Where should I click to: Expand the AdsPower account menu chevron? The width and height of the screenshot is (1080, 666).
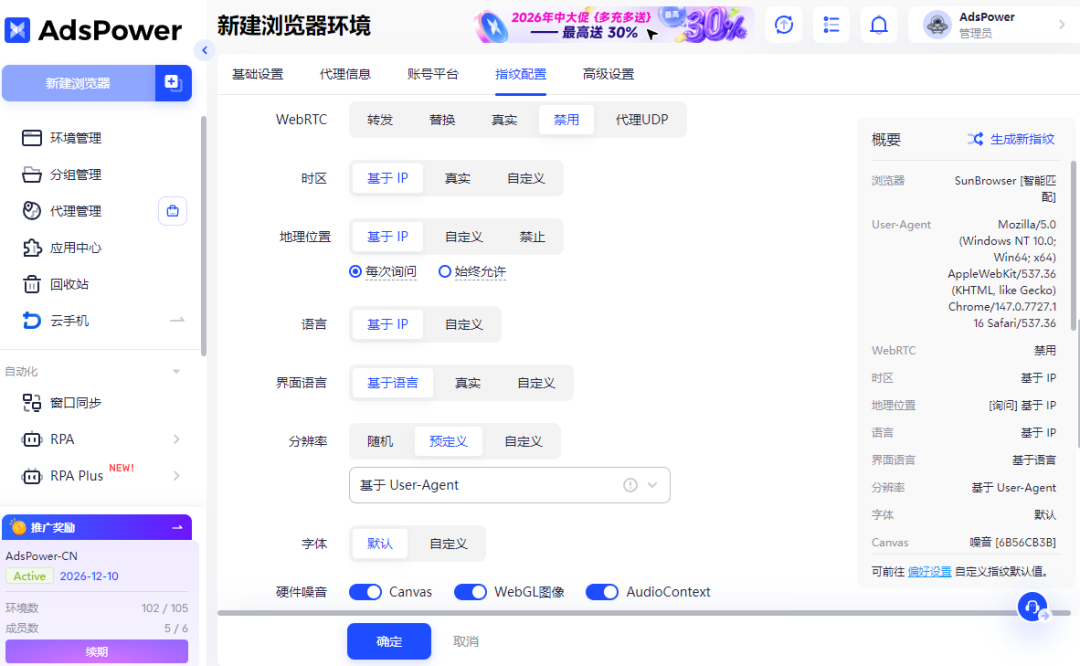pos(1061,25)
